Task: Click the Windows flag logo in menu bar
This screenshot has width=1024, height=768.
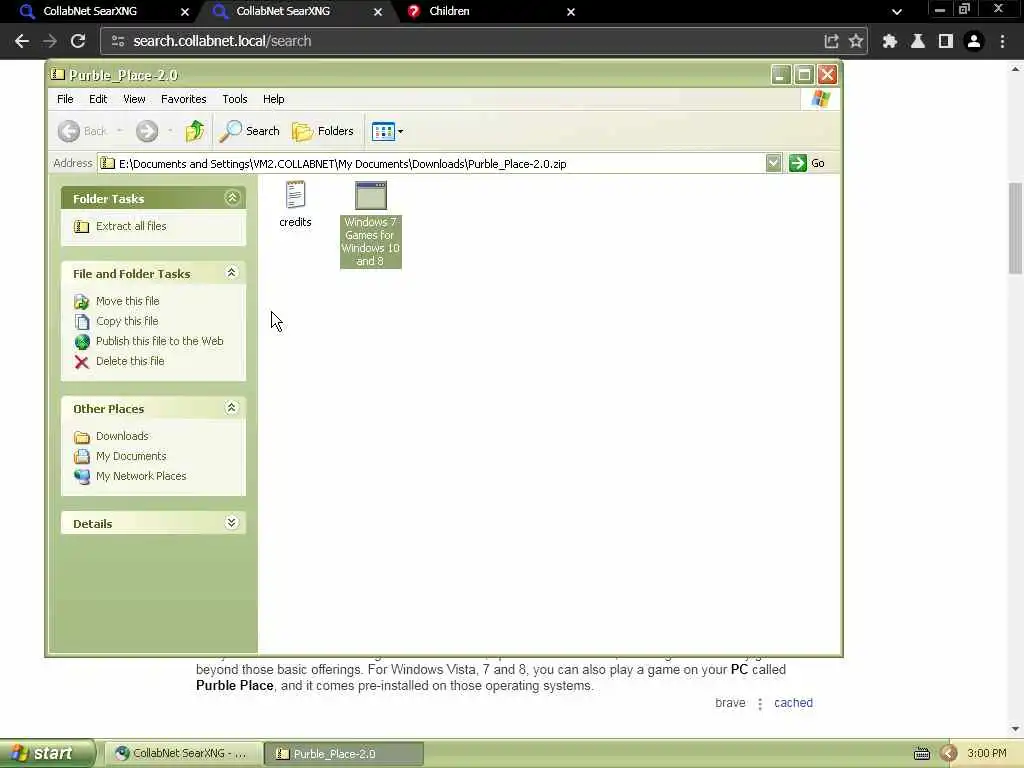Action: pos(821,99)
